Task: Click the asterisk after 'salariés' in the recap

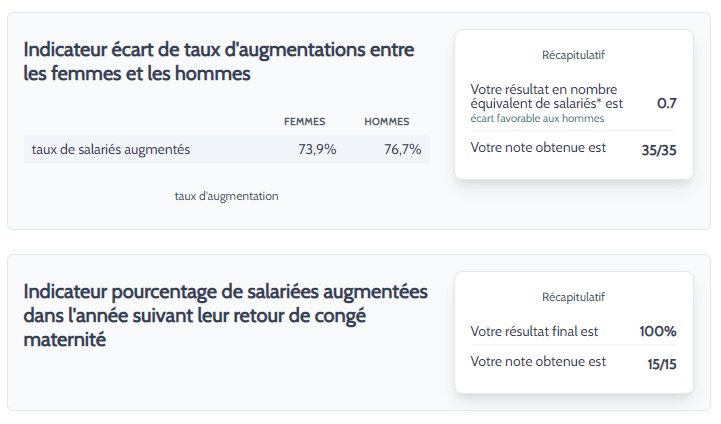Action: [x=599, y=102]
